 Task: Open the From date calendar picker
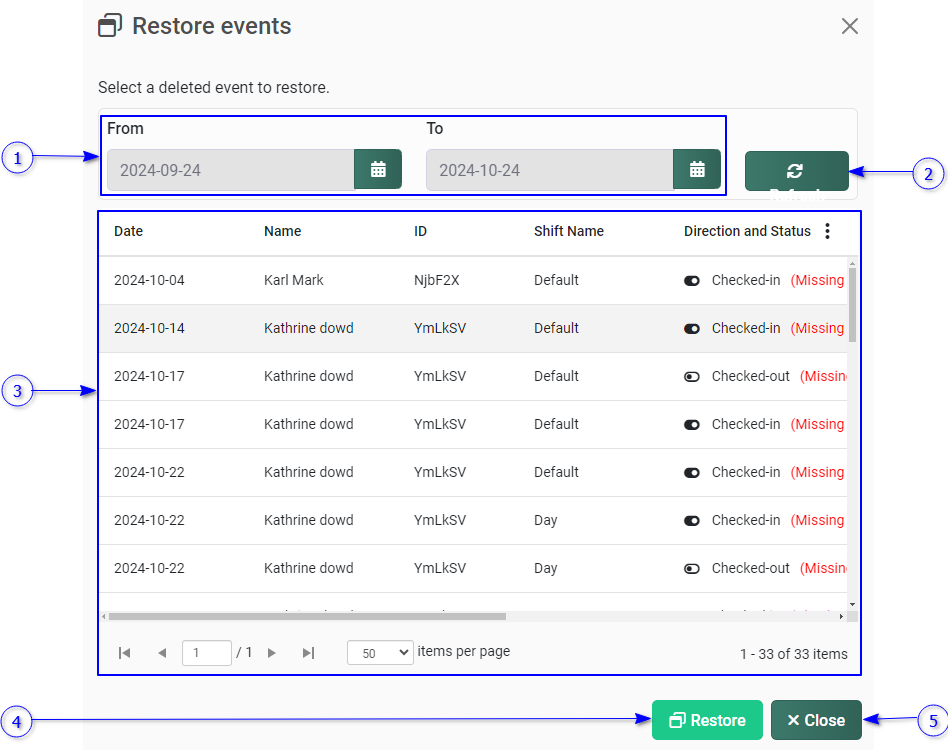click(x=378, y=170)
